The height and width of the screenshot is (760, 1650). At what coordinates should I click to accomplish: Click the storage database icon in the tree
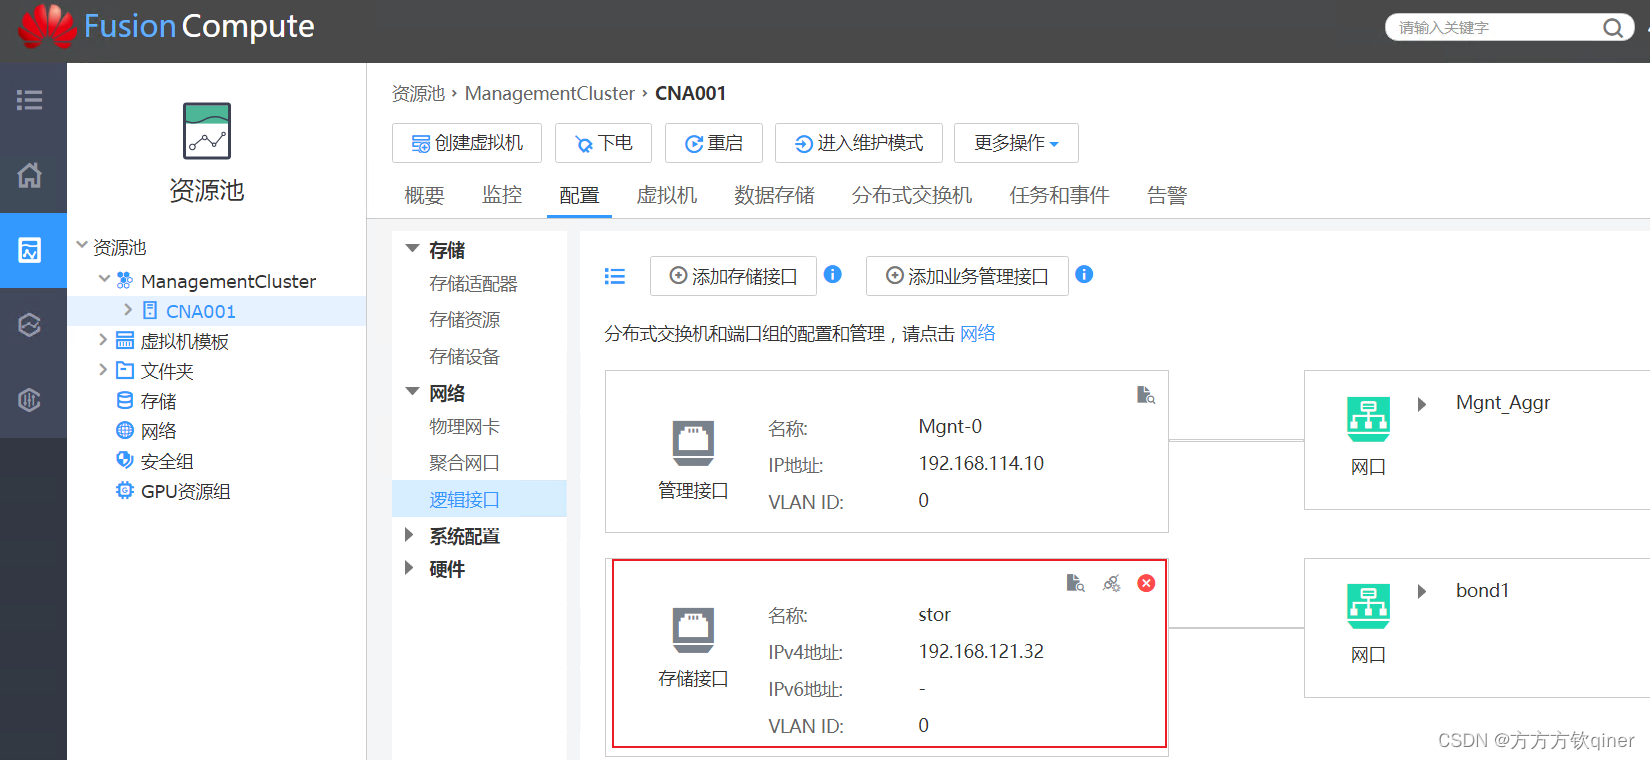[125, 401]
